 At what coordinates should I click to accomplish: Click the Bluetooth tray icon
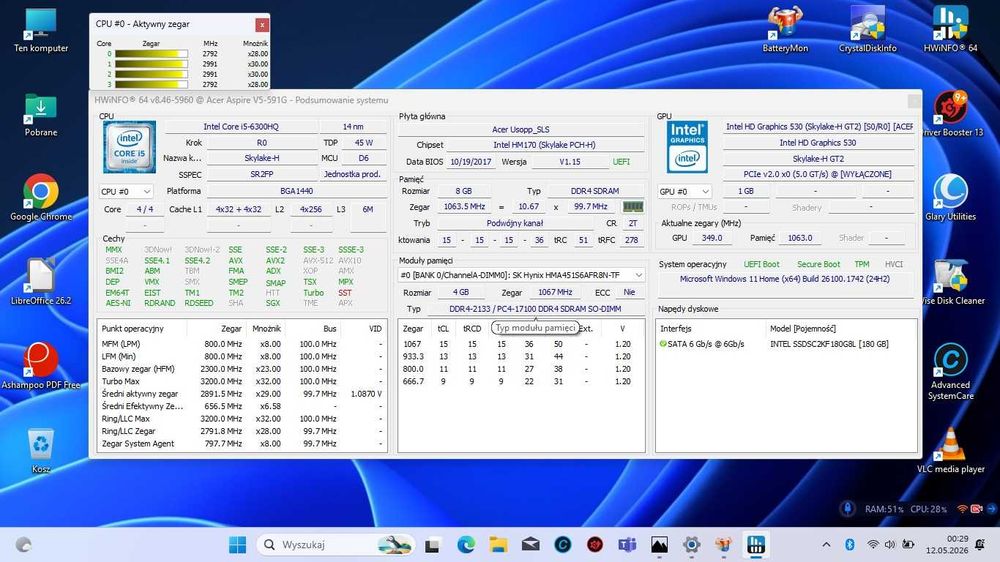pos(849,545)
